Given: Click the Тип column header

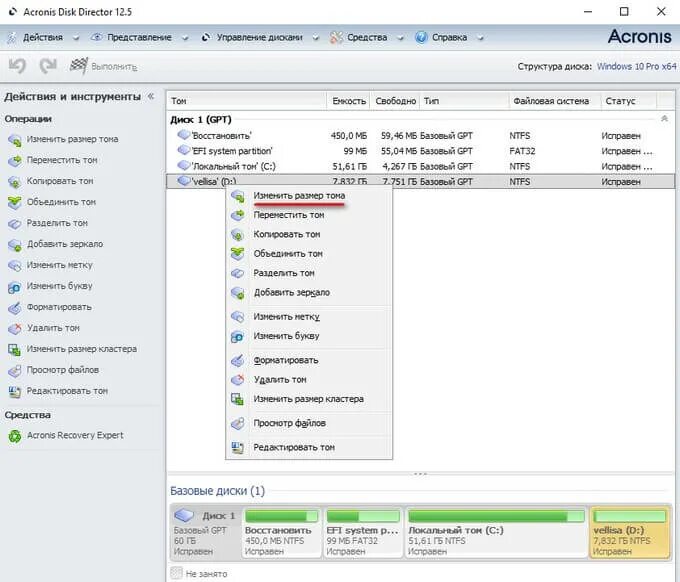Looking at the screenshot, I should (463, 101).
